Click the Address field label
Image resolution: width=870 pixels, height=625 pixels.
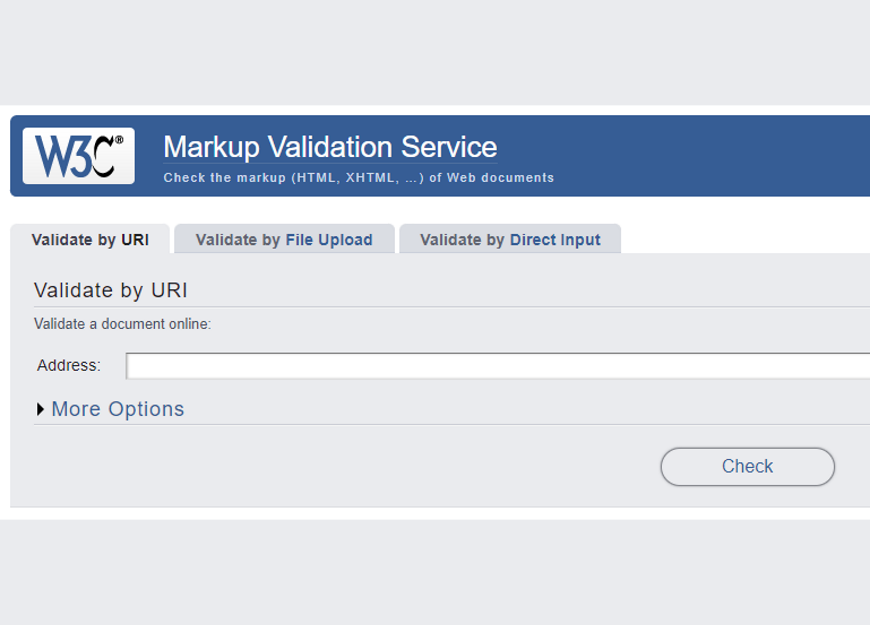point(69,366)
